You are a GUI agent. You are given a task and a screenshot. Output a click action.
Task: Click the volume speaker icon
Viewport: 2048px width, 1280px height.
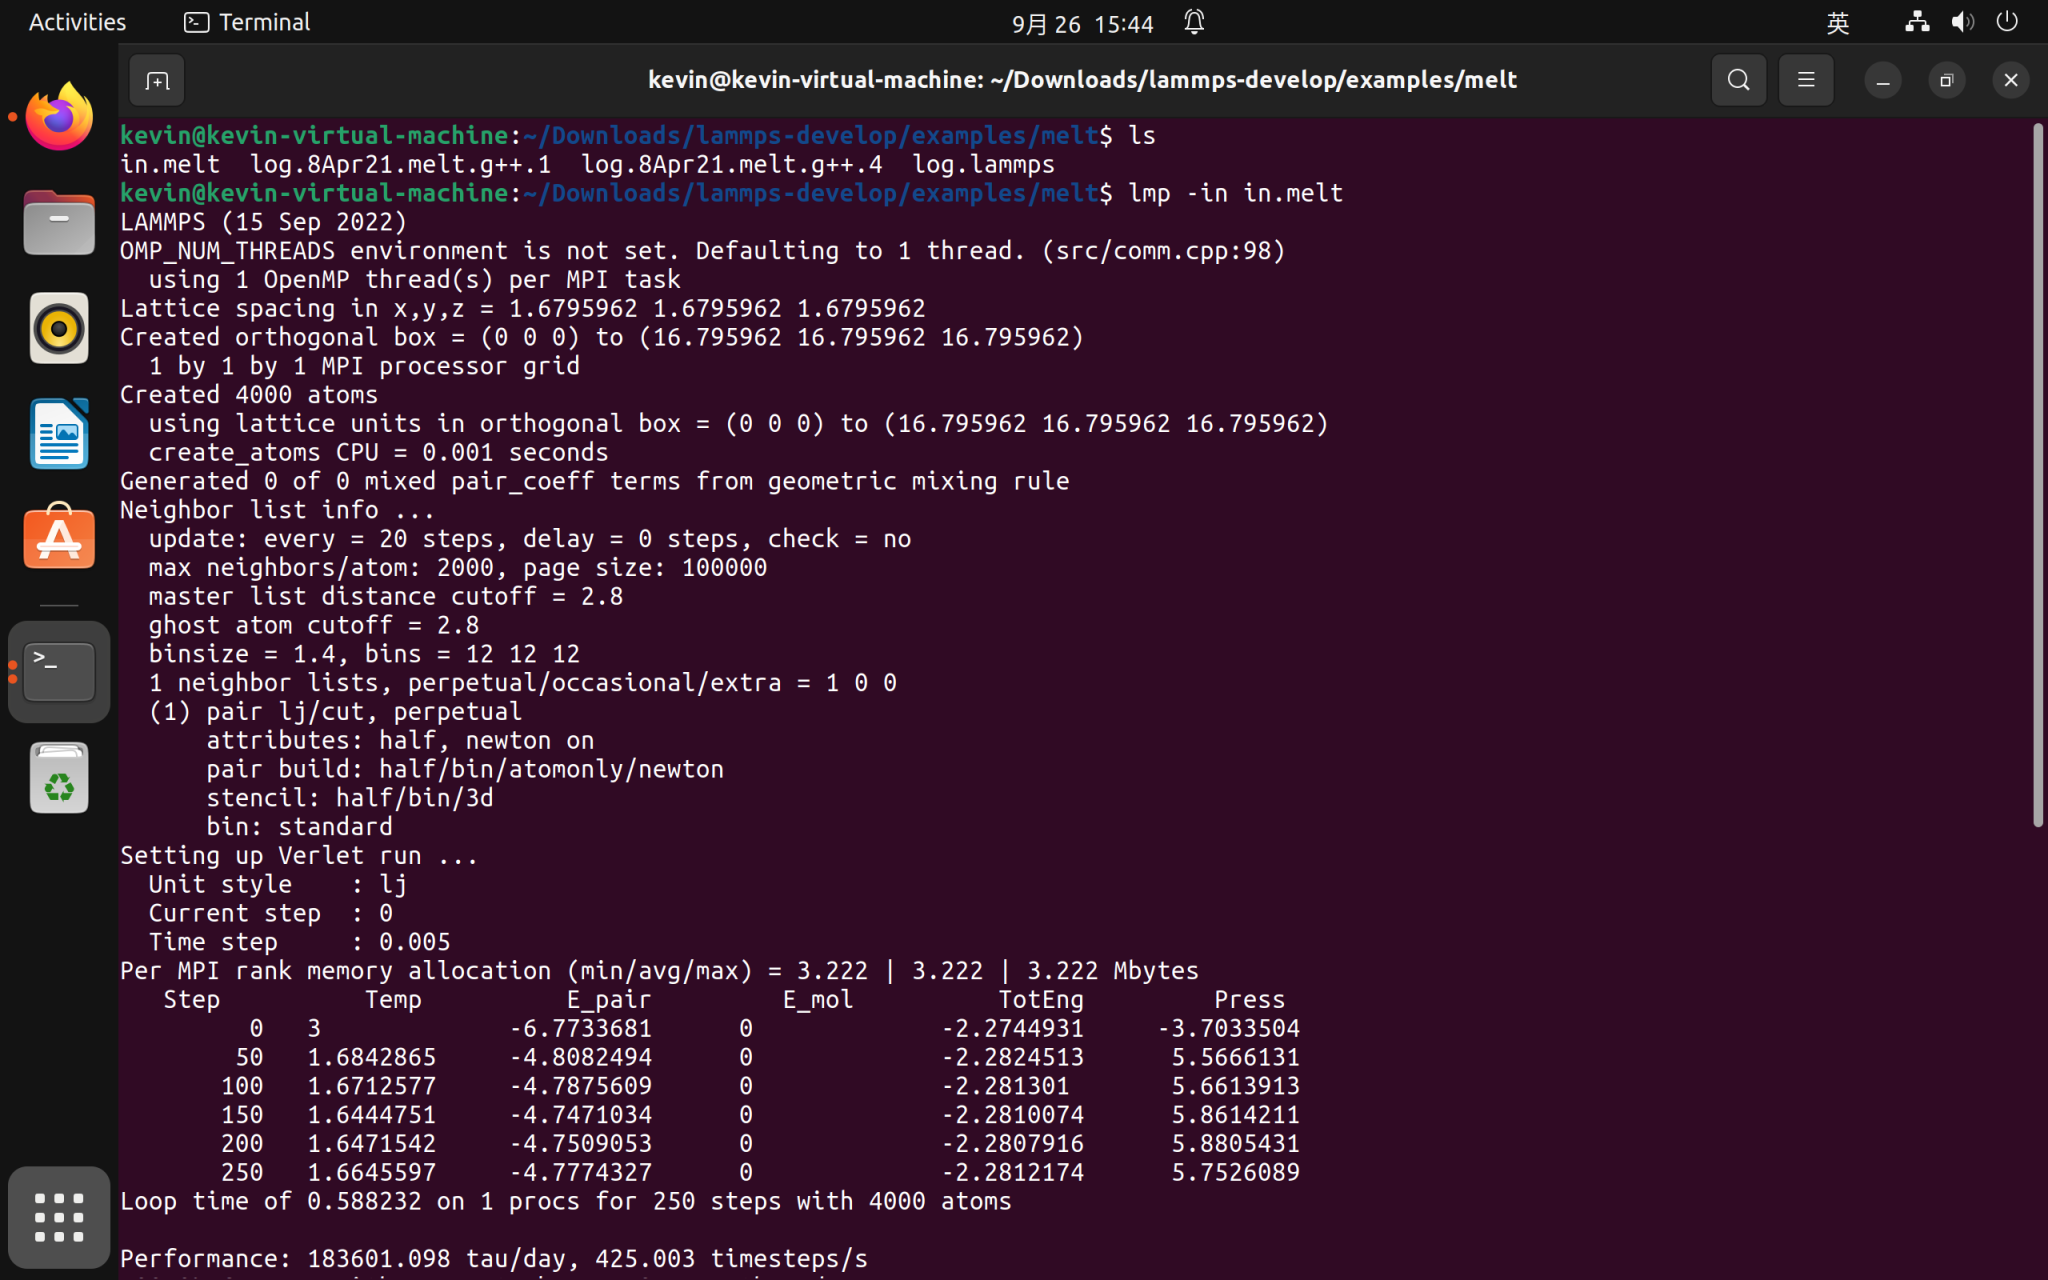[x=1962, y=22]
